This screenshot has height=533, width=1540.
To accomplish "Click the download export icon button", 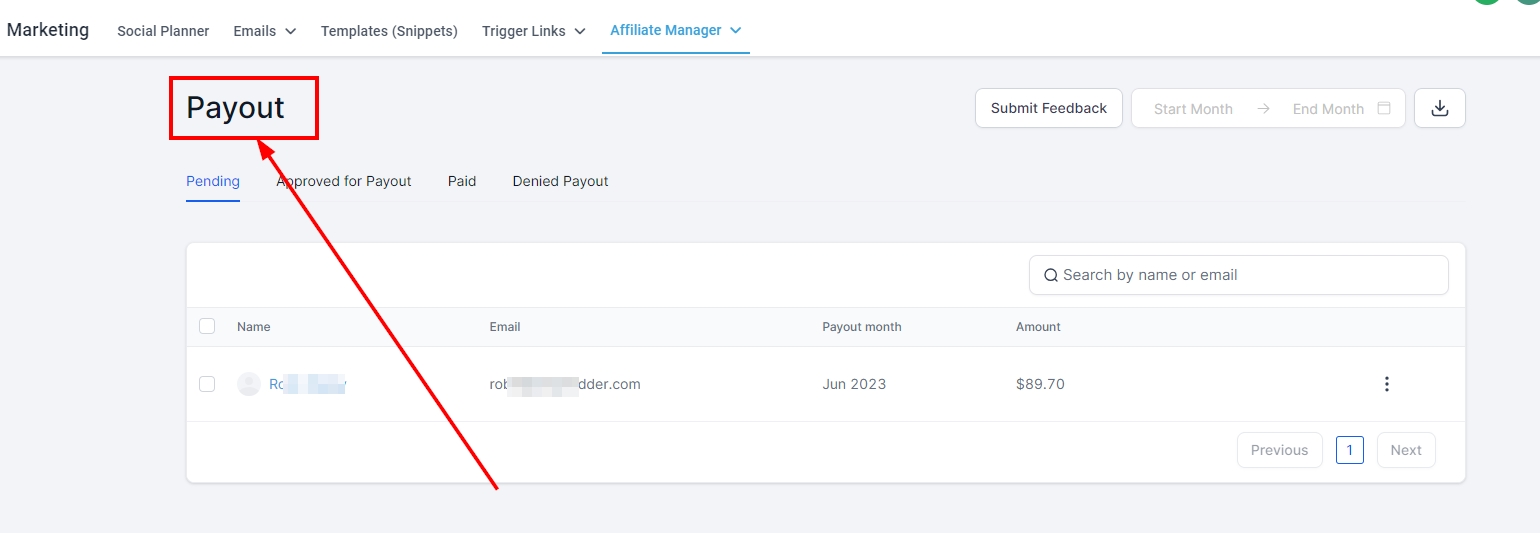I will (1439, 108).
